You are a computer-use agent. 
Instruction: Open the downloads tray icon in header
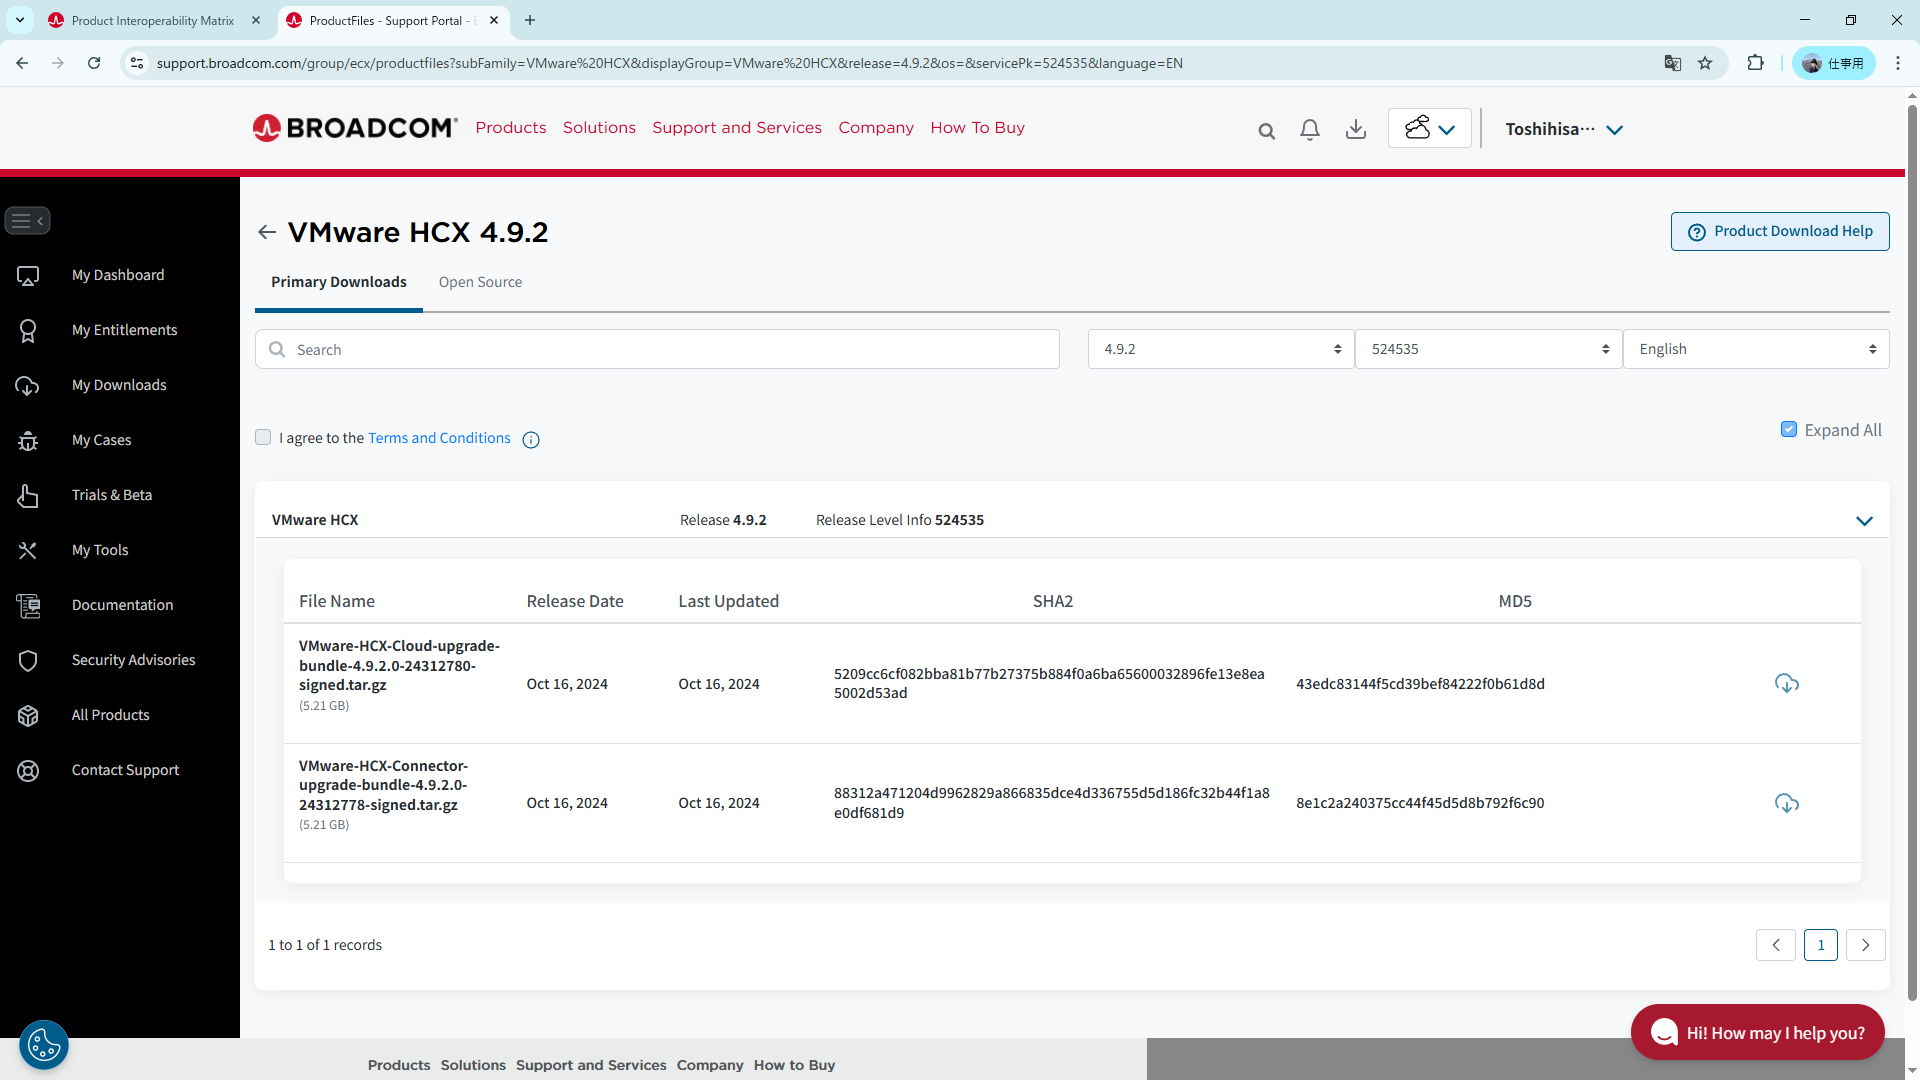pyautogui.click(x=1356, y=129)
